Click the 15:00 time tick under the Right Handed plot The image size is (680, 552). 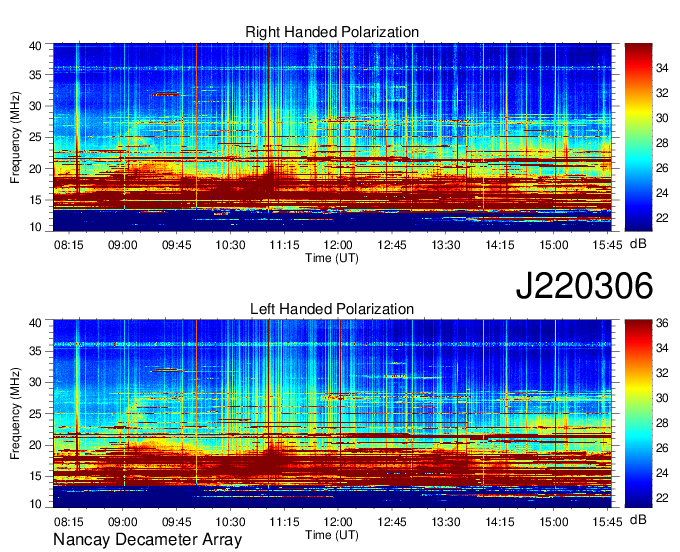click(x=554, y=245)
